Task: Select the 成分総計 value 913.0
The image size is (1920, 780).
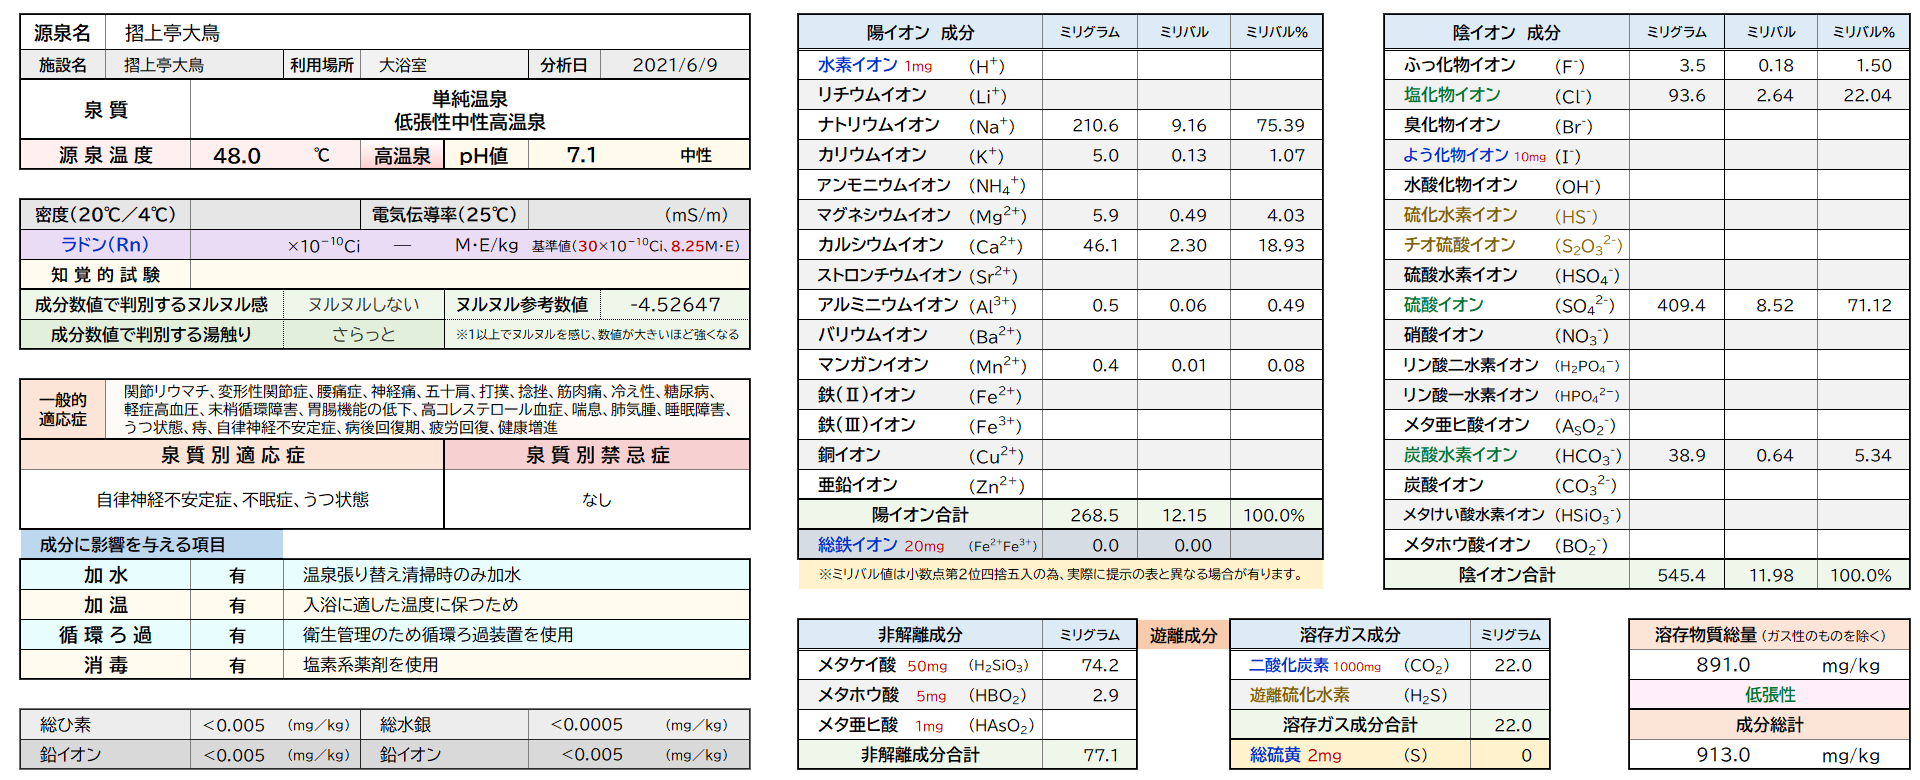Action: tap(1723, 755)
